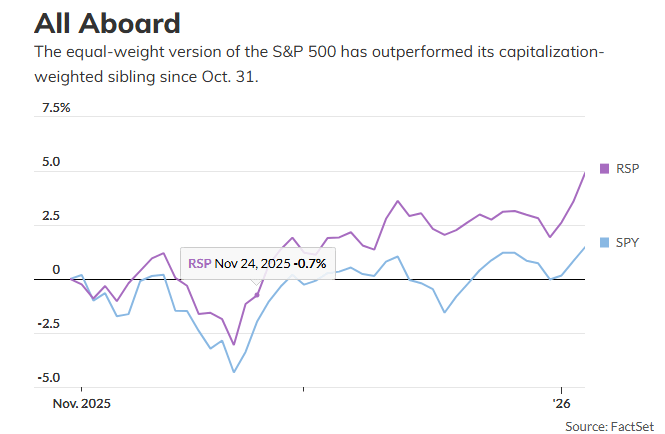Viewport: 665px width, 434px height.
Task: Click the chart subtitle description text
Action: tap(320, 64)
